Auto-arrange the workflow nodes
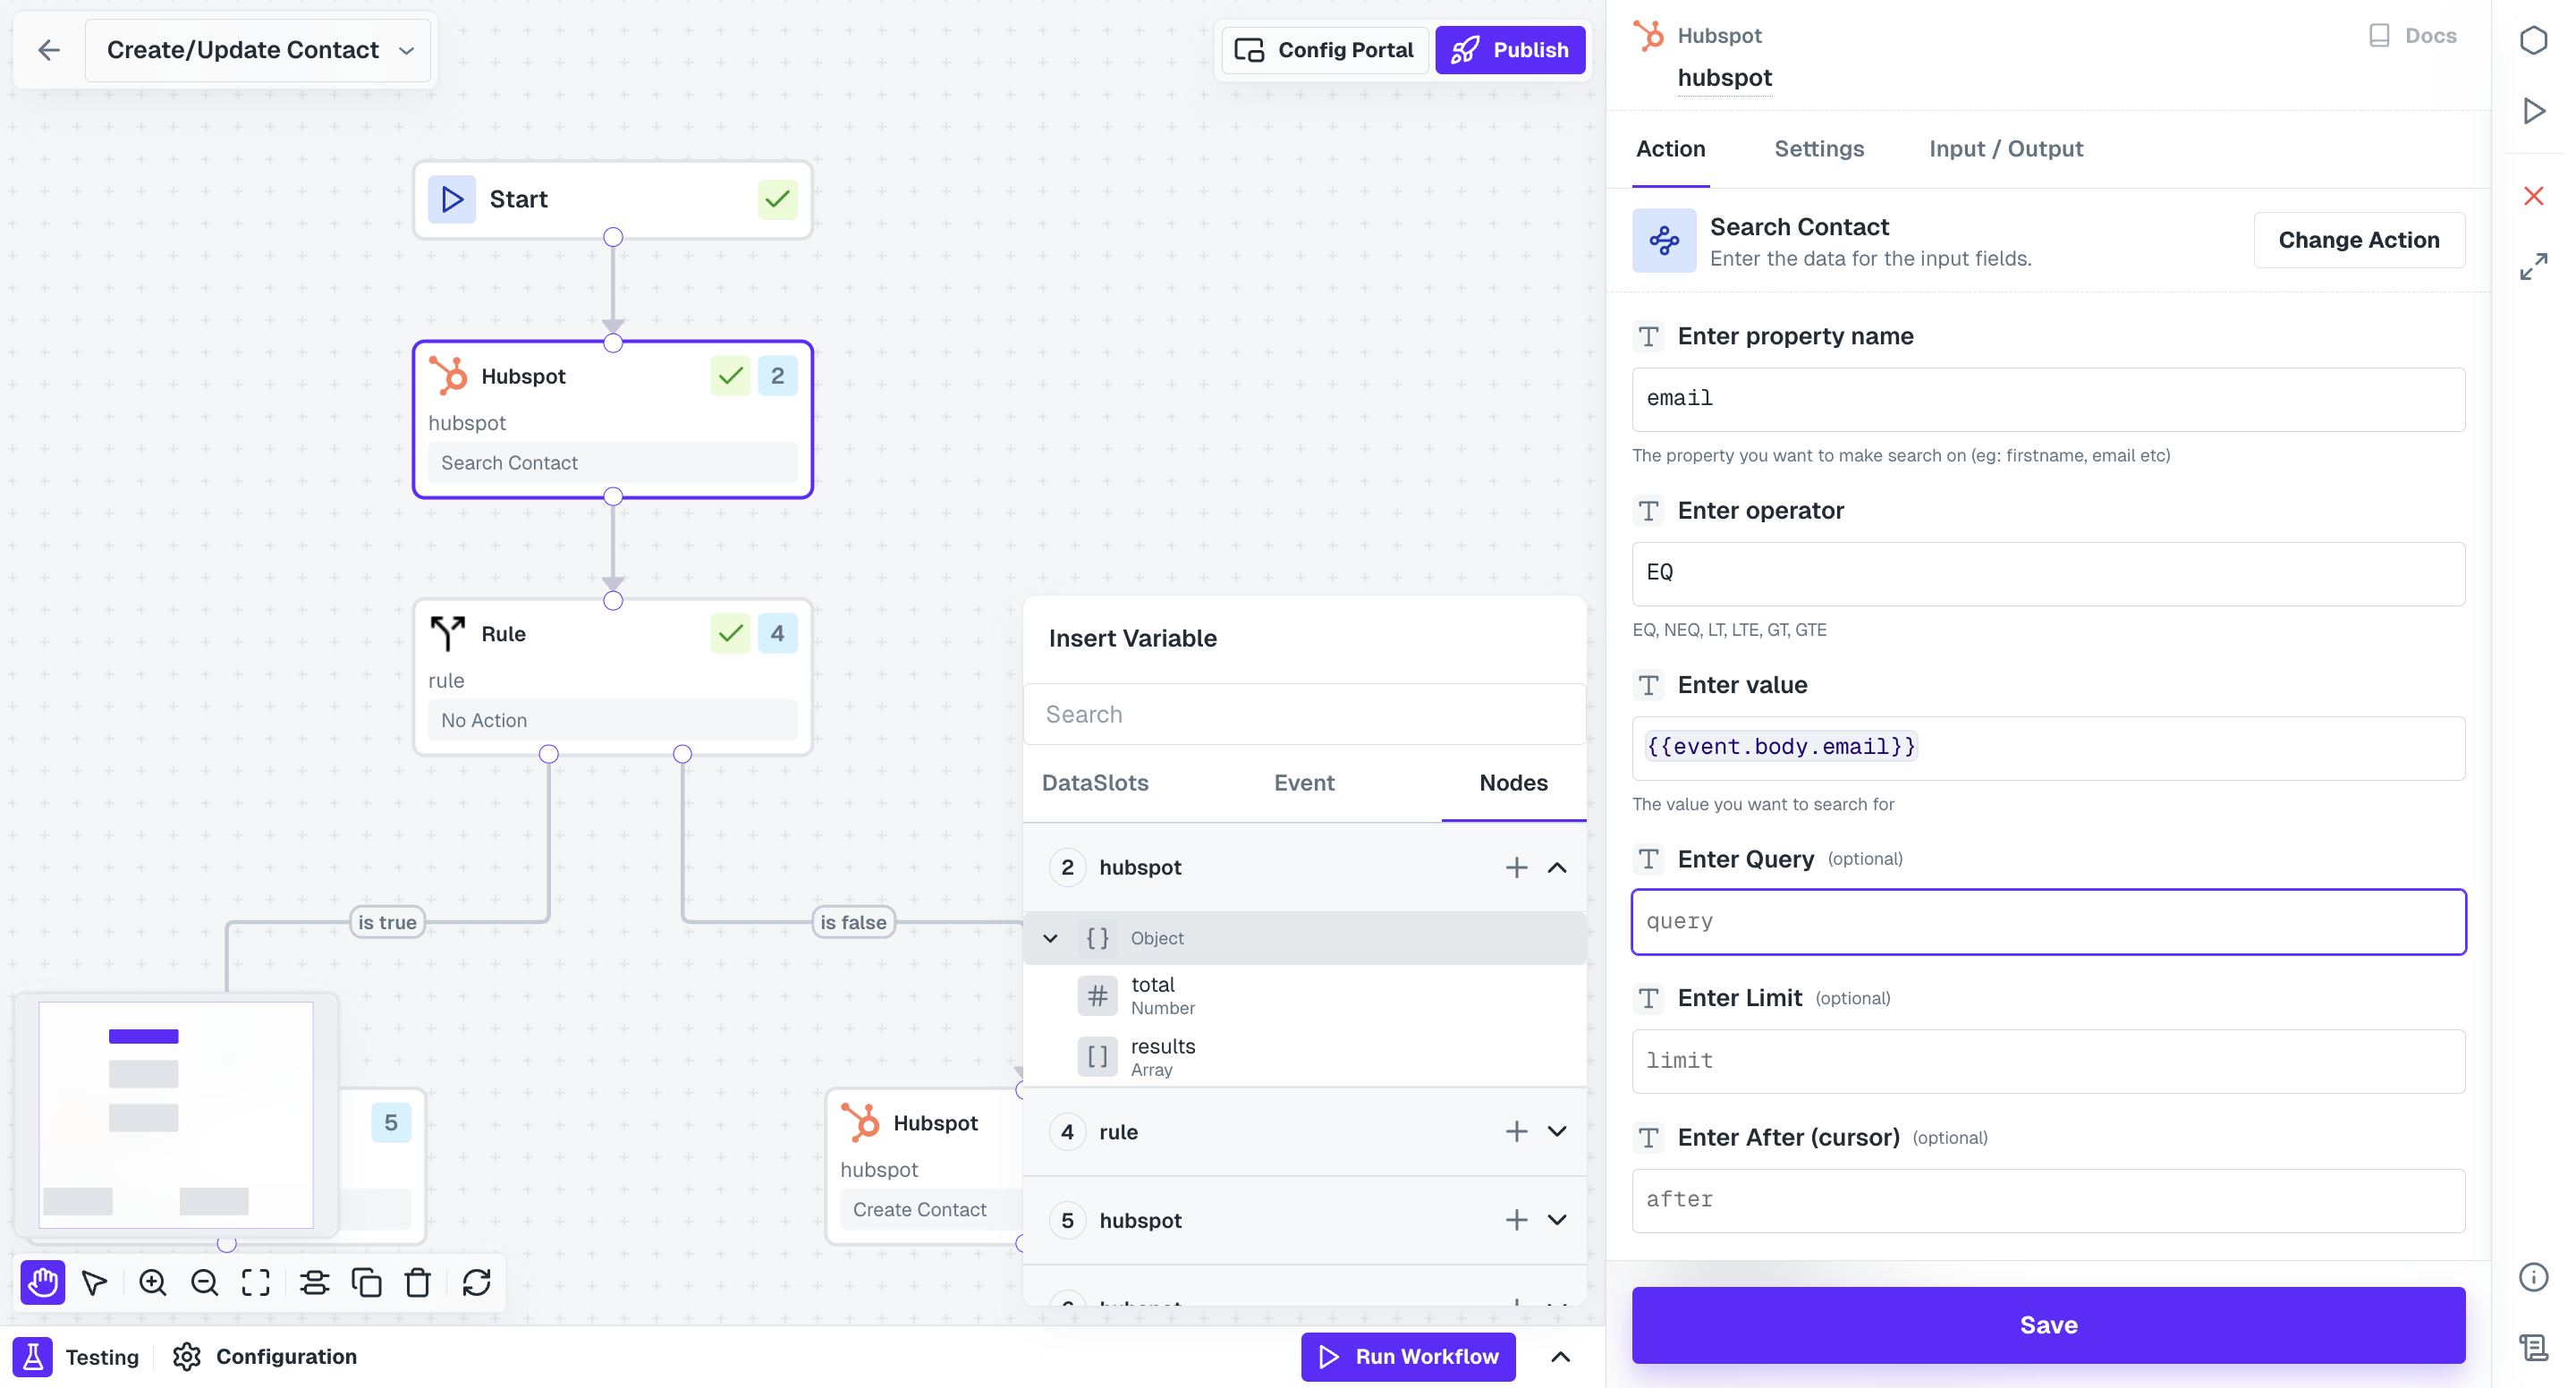This screenshot has height=1388, width=2576. click(314, 1282)
